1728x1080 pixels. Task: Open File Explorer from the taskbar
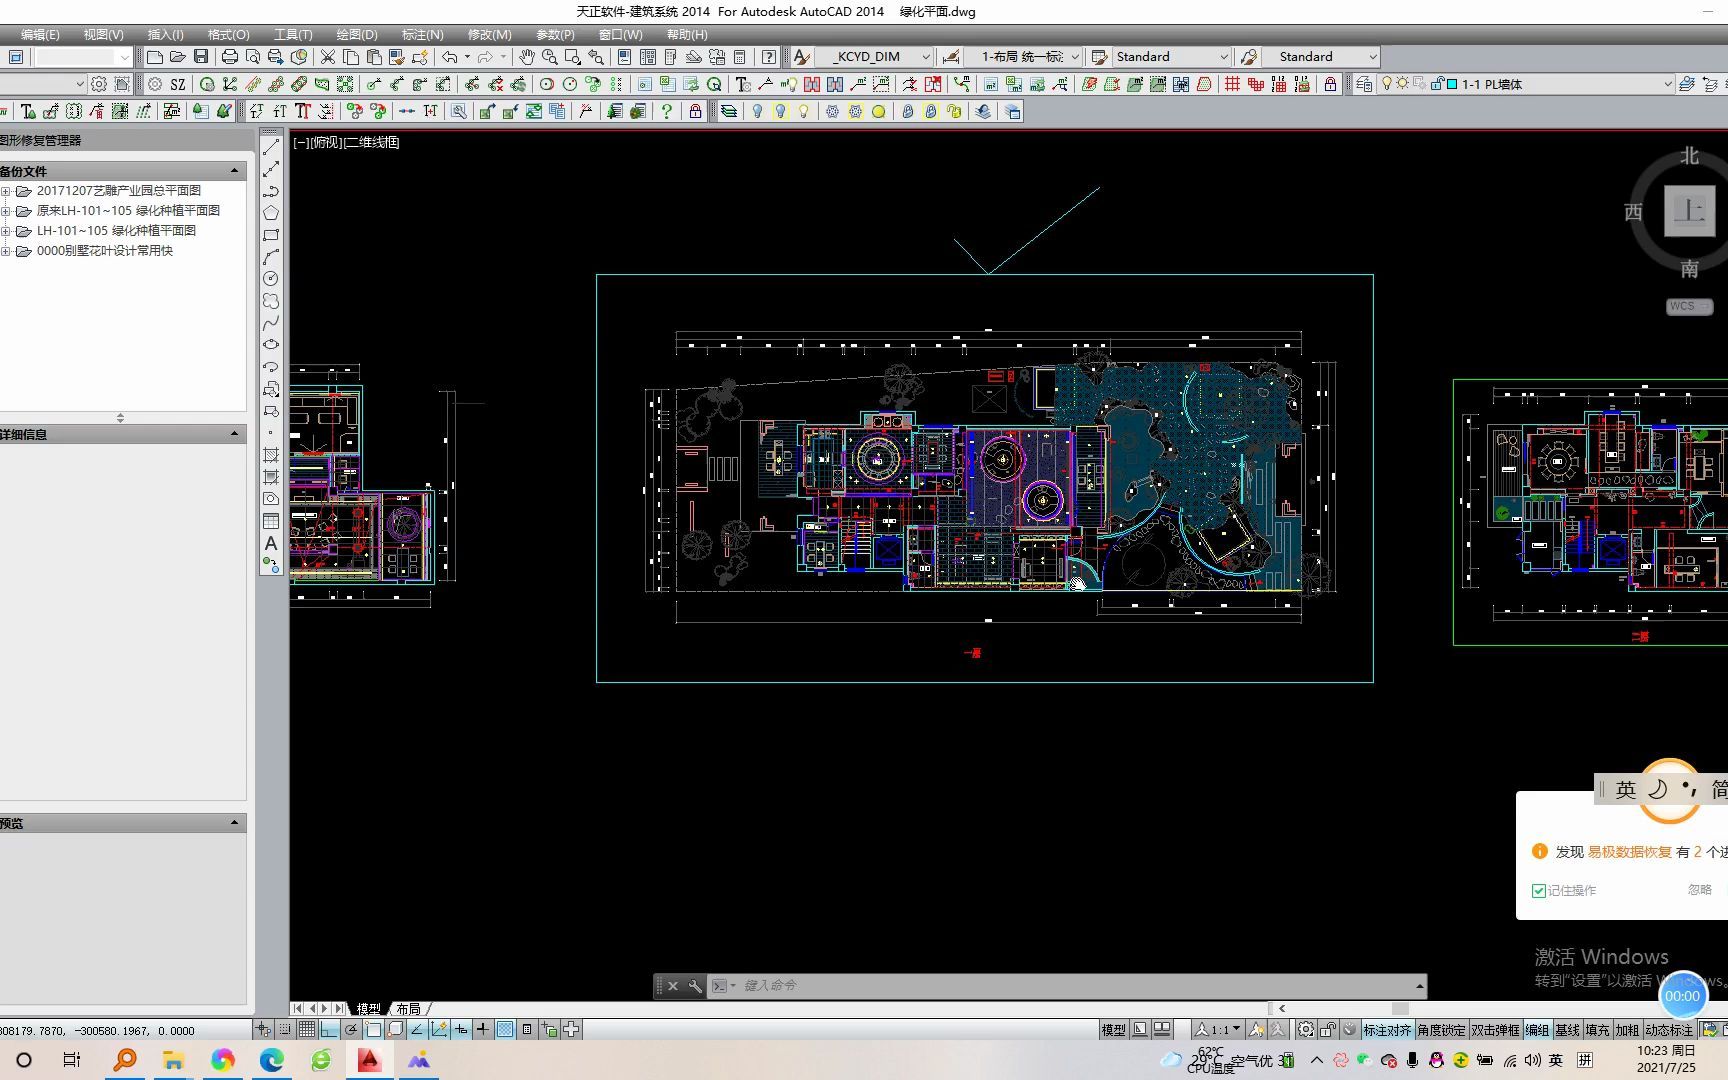coord(174,1060)
